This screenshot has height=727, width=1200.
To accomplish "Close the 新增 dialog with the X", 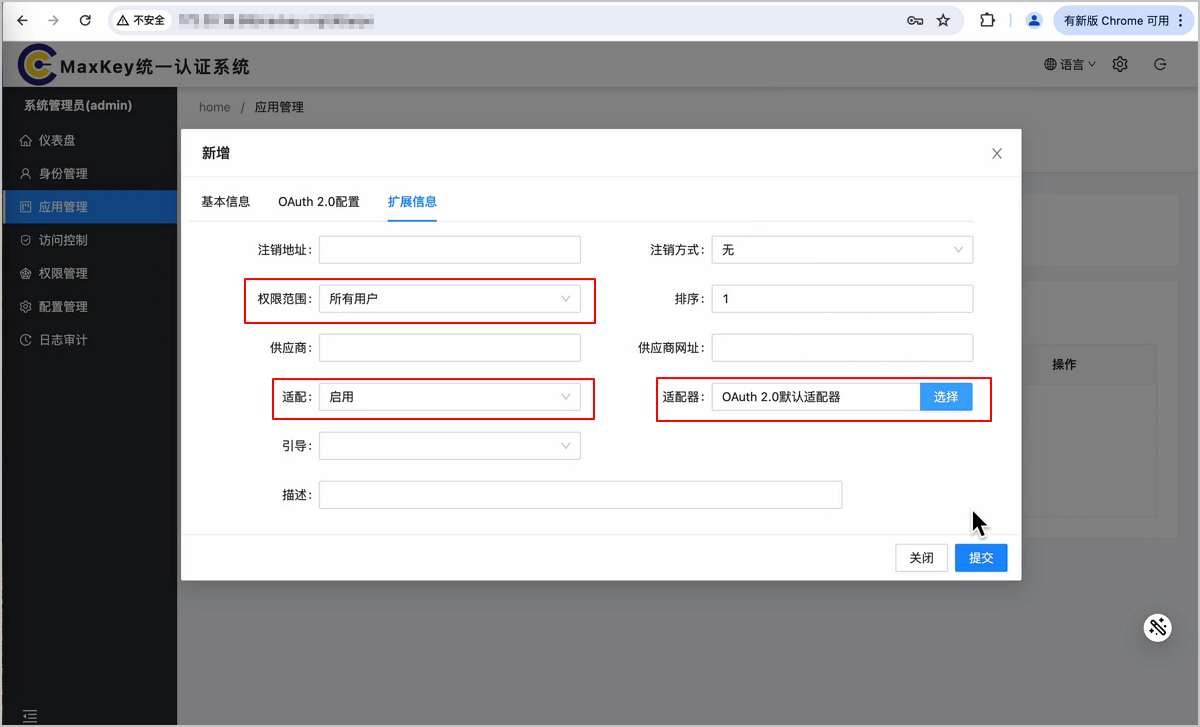I will click(x=996, y=153).
